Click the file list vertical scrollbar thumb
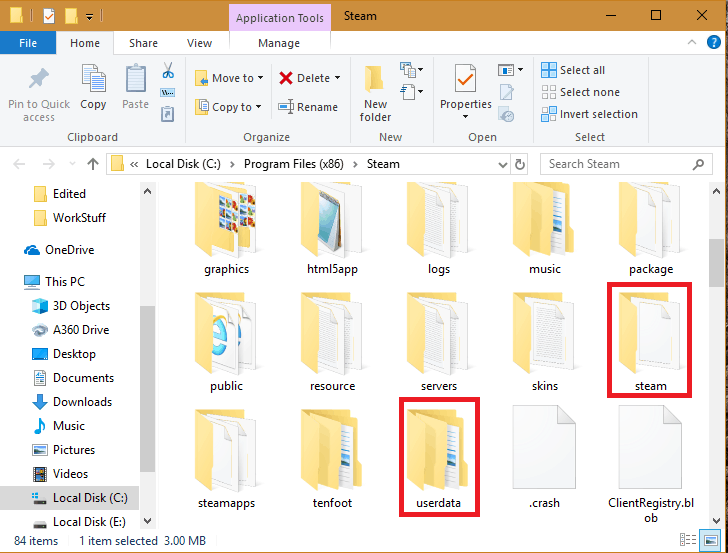This screenshot has width=728, height=553. pyautogui.click(x=715, y=263)
